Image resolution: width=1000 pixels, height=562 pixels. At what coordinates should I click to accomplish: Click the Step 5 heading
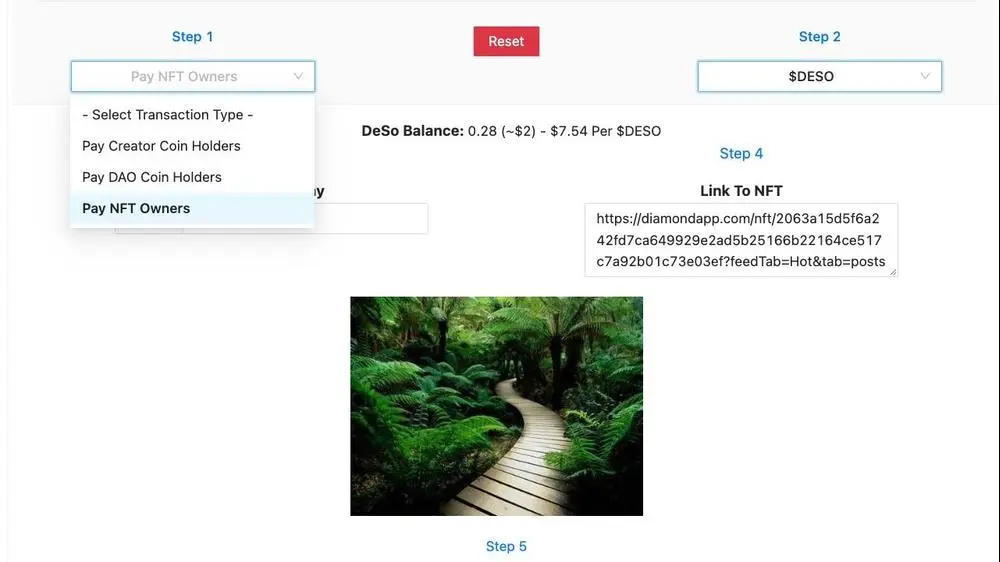coord(506,546)
